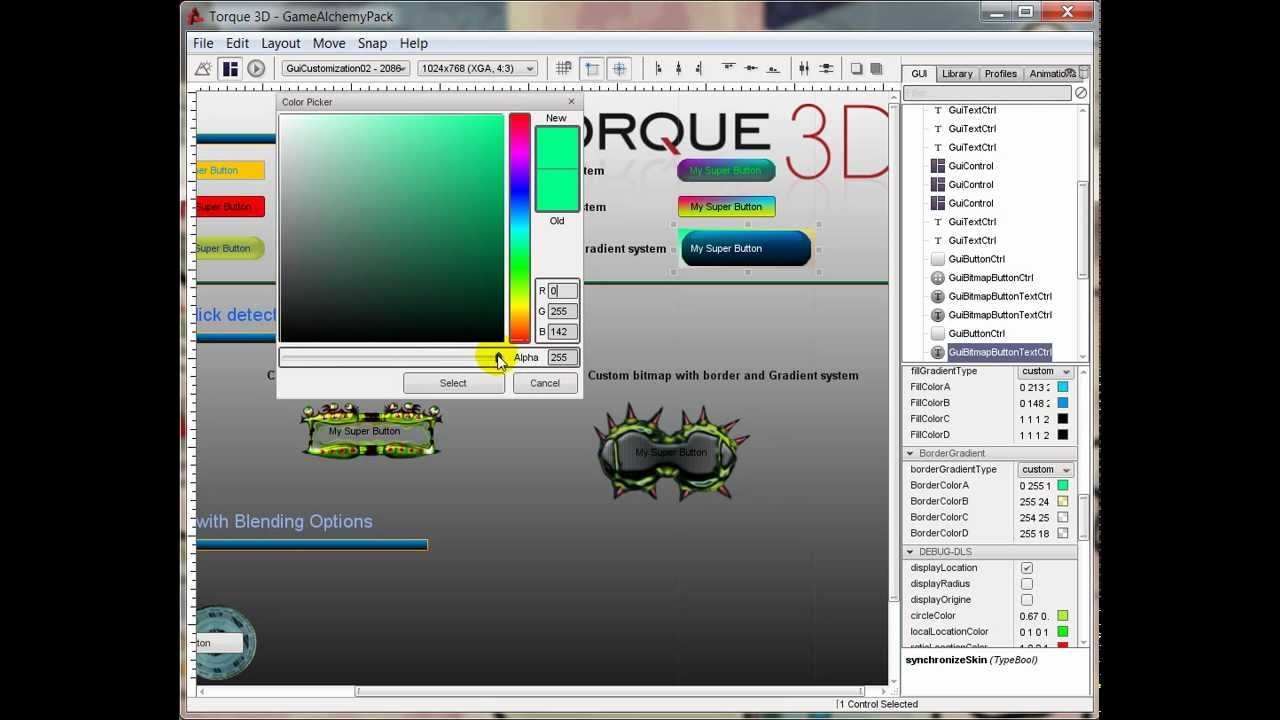
Task: Click the space vertically toolbar icon
Action: pyautogui.click(x=826, y=68)
